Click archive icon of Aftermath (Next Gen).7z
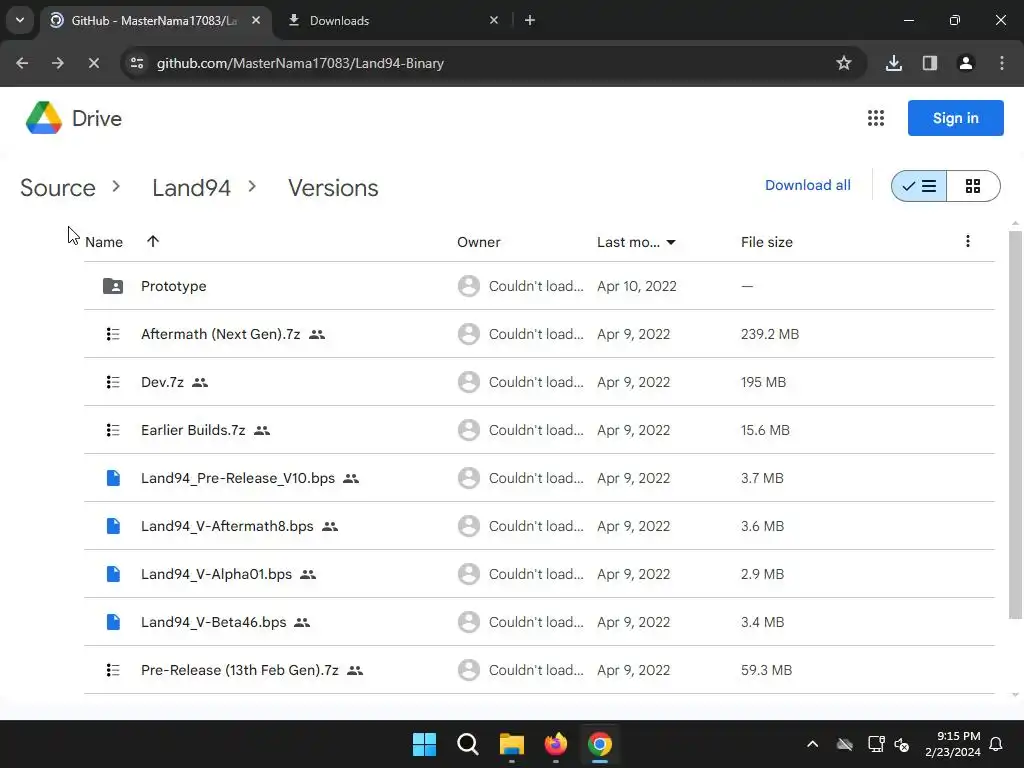Image resolution: width=1024 pixels, height=768 pixels. tap(113, 334)
